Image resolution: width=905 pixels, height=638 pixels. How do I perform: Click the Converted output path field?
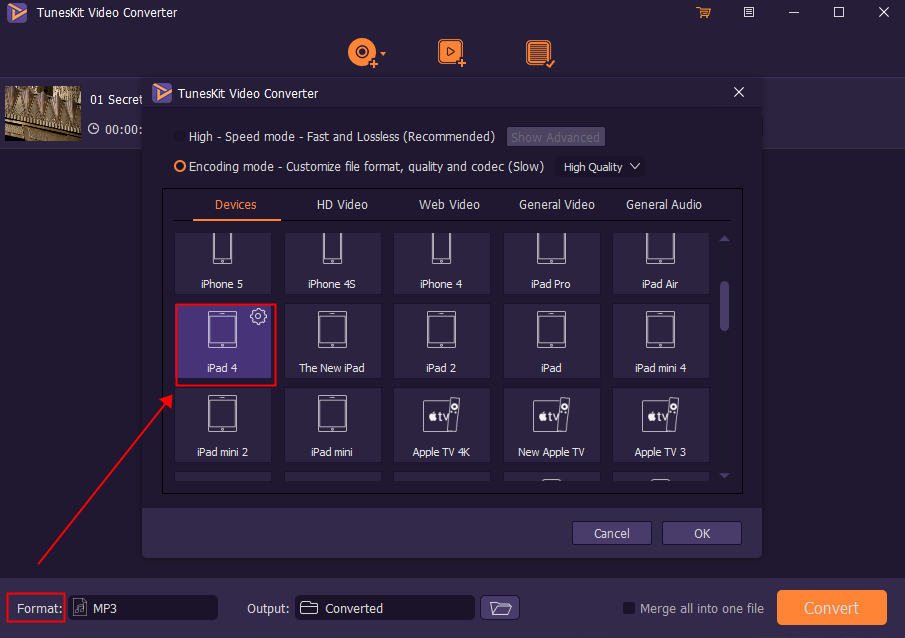click(384, 608)
